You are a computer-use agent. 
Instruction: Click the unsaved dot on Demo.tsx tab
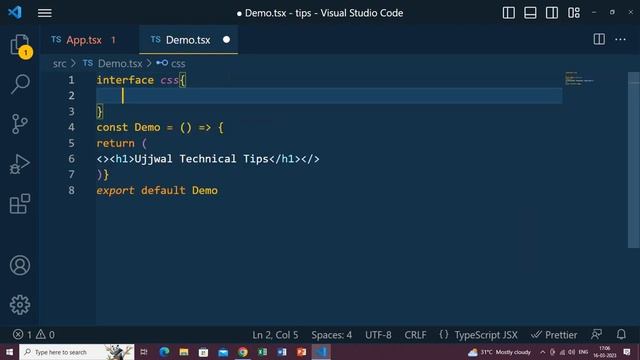(x=227, y=40)
